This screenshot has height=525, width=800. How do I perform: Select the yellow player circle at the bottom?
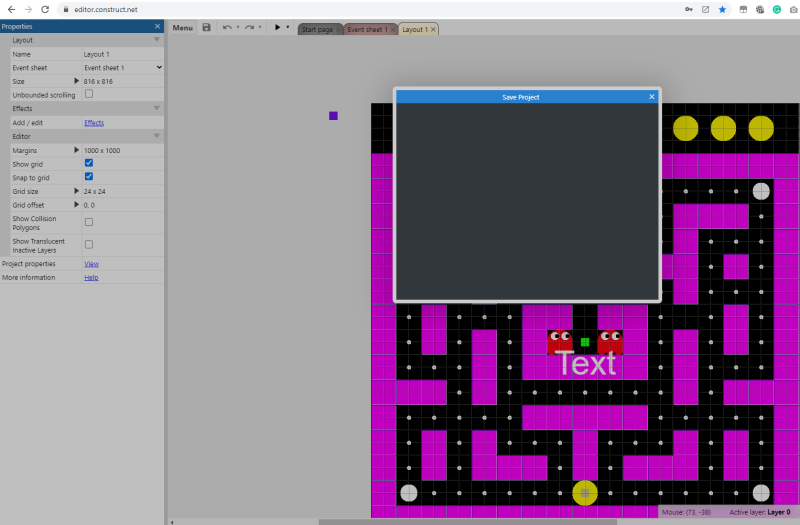pyautogui.click(x=585, y=493)
